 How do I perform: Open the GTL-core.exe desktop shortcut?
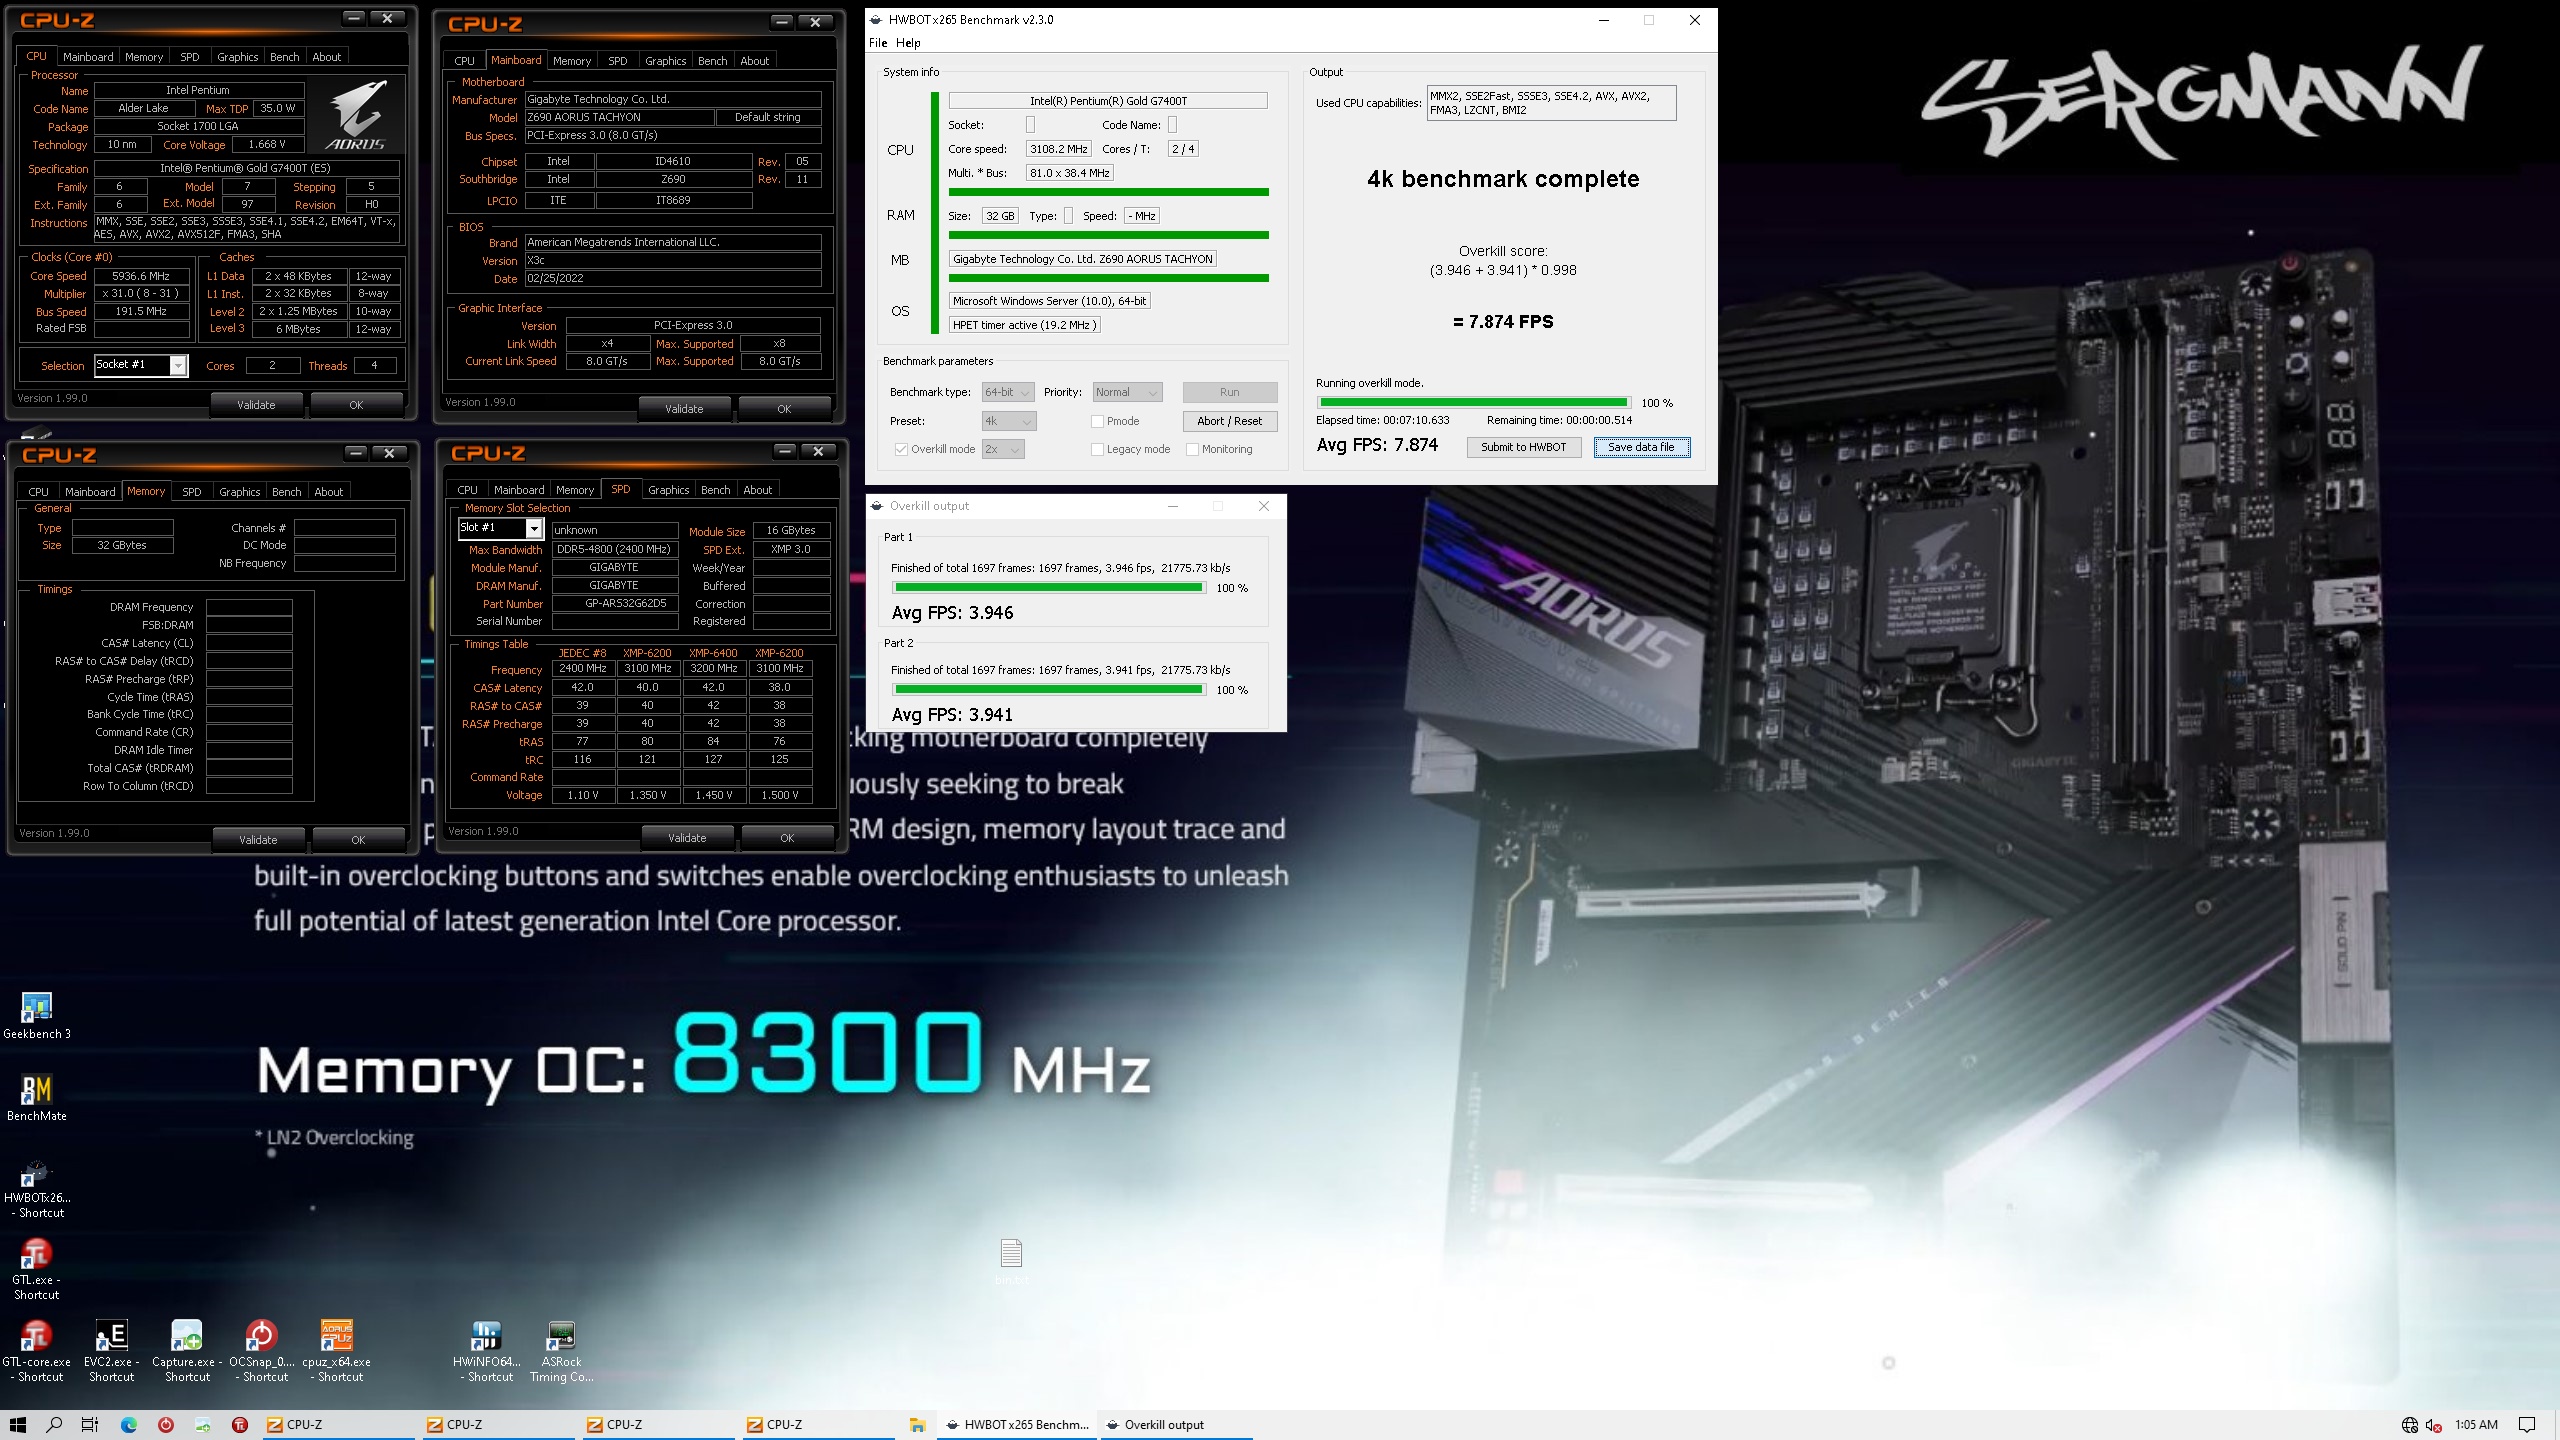click(x=37, y=1351)
